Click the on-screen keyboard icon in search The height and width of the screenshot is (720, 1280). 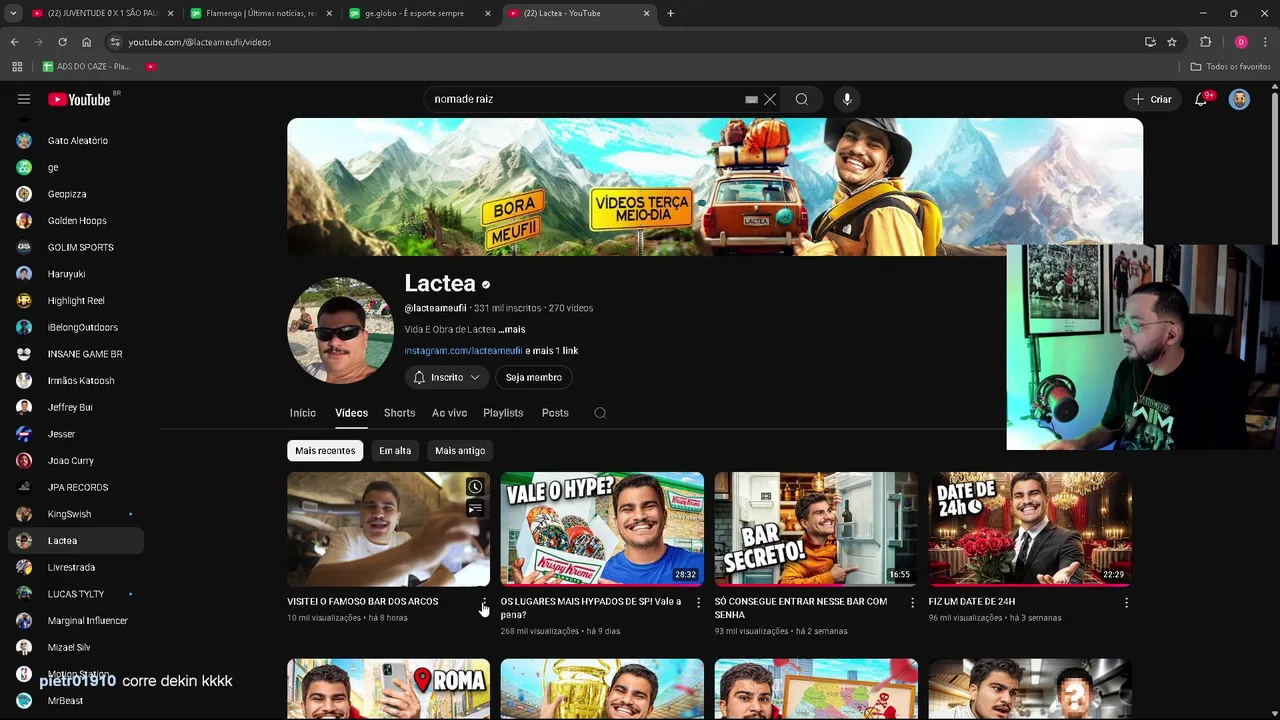click(x=751, y=99)
